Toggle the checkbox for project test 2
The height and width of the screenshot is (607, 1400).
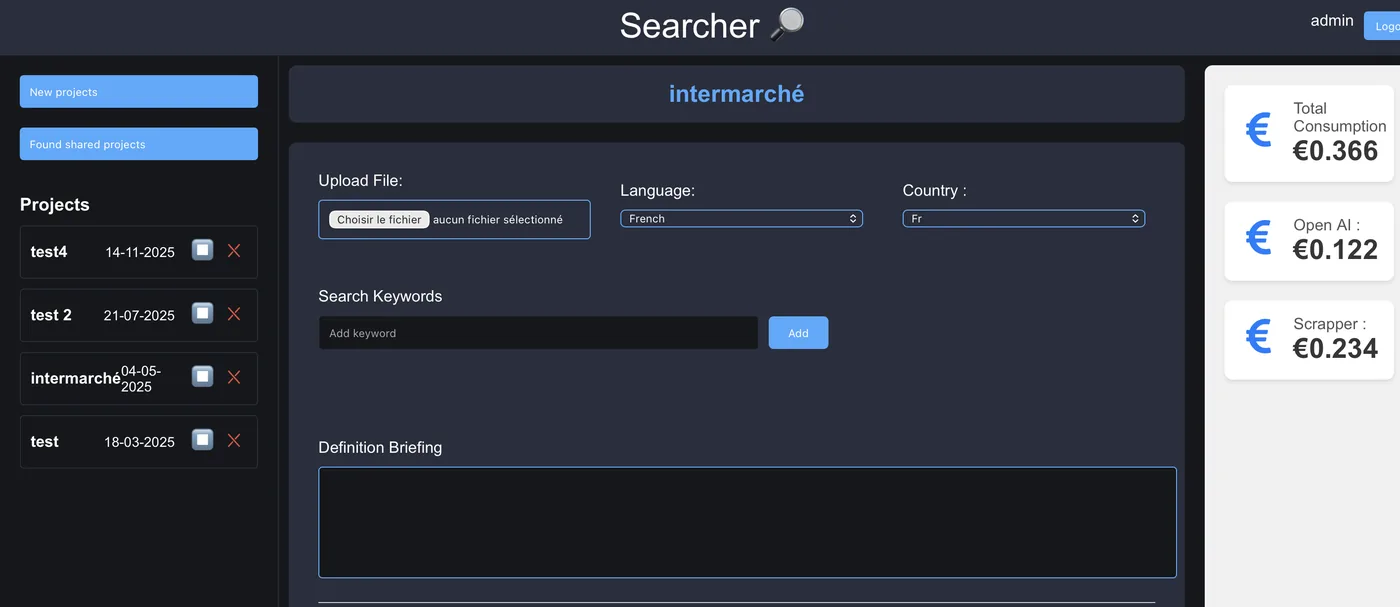point(203,313)
